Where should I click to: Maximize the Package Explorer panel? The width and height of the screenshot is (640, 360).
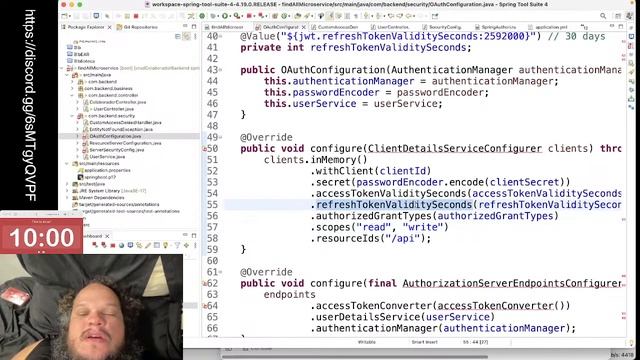(x=194, y=27)
